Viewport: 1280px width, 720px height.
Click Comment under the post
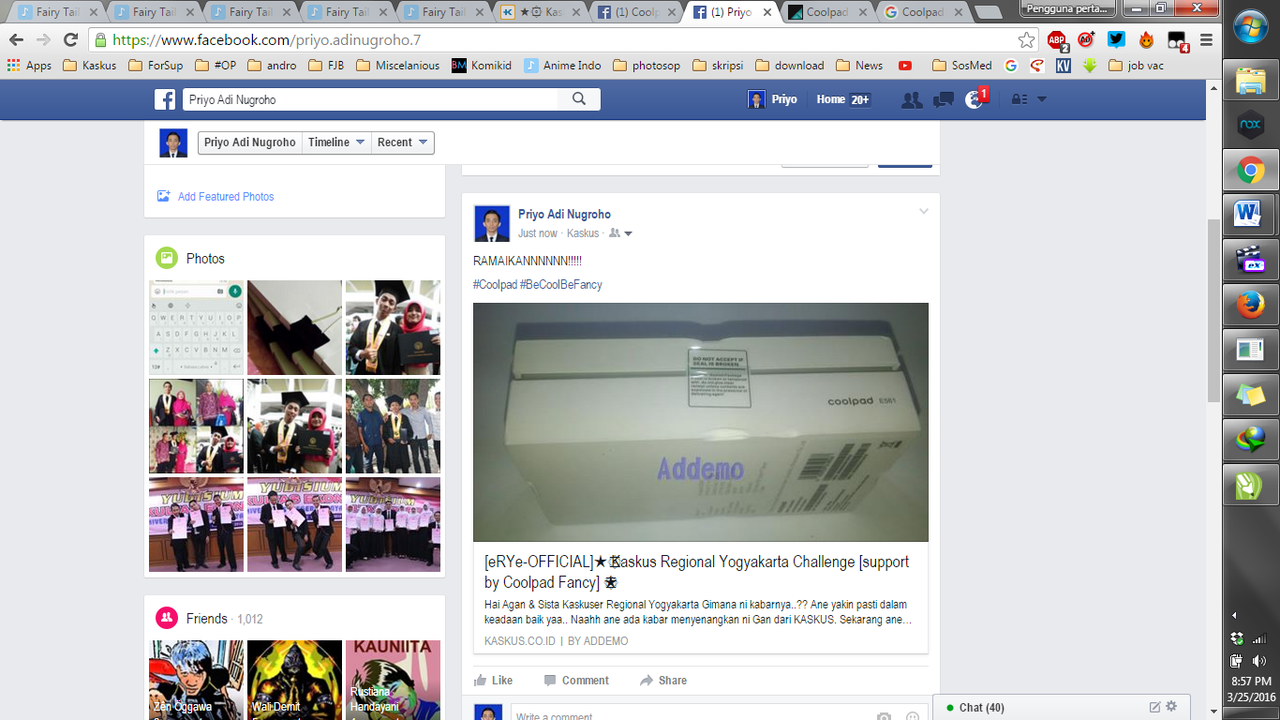click(576, 680)
